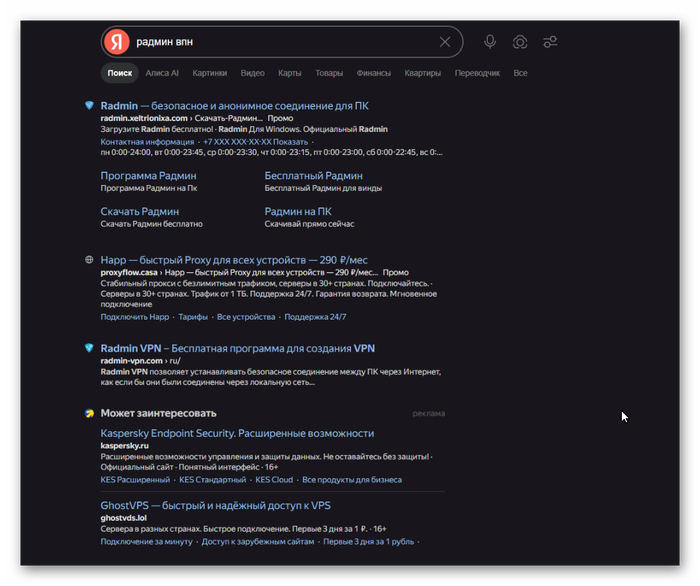Open the Переводчик tab

(477, 73)
